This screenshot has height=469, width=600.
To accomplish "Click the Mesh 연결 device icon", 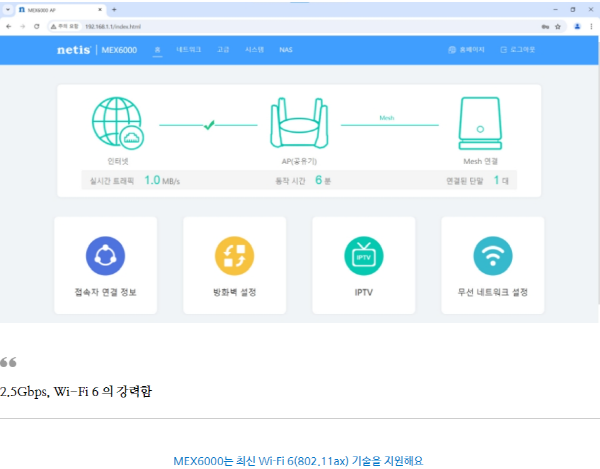I will point(480,123).
